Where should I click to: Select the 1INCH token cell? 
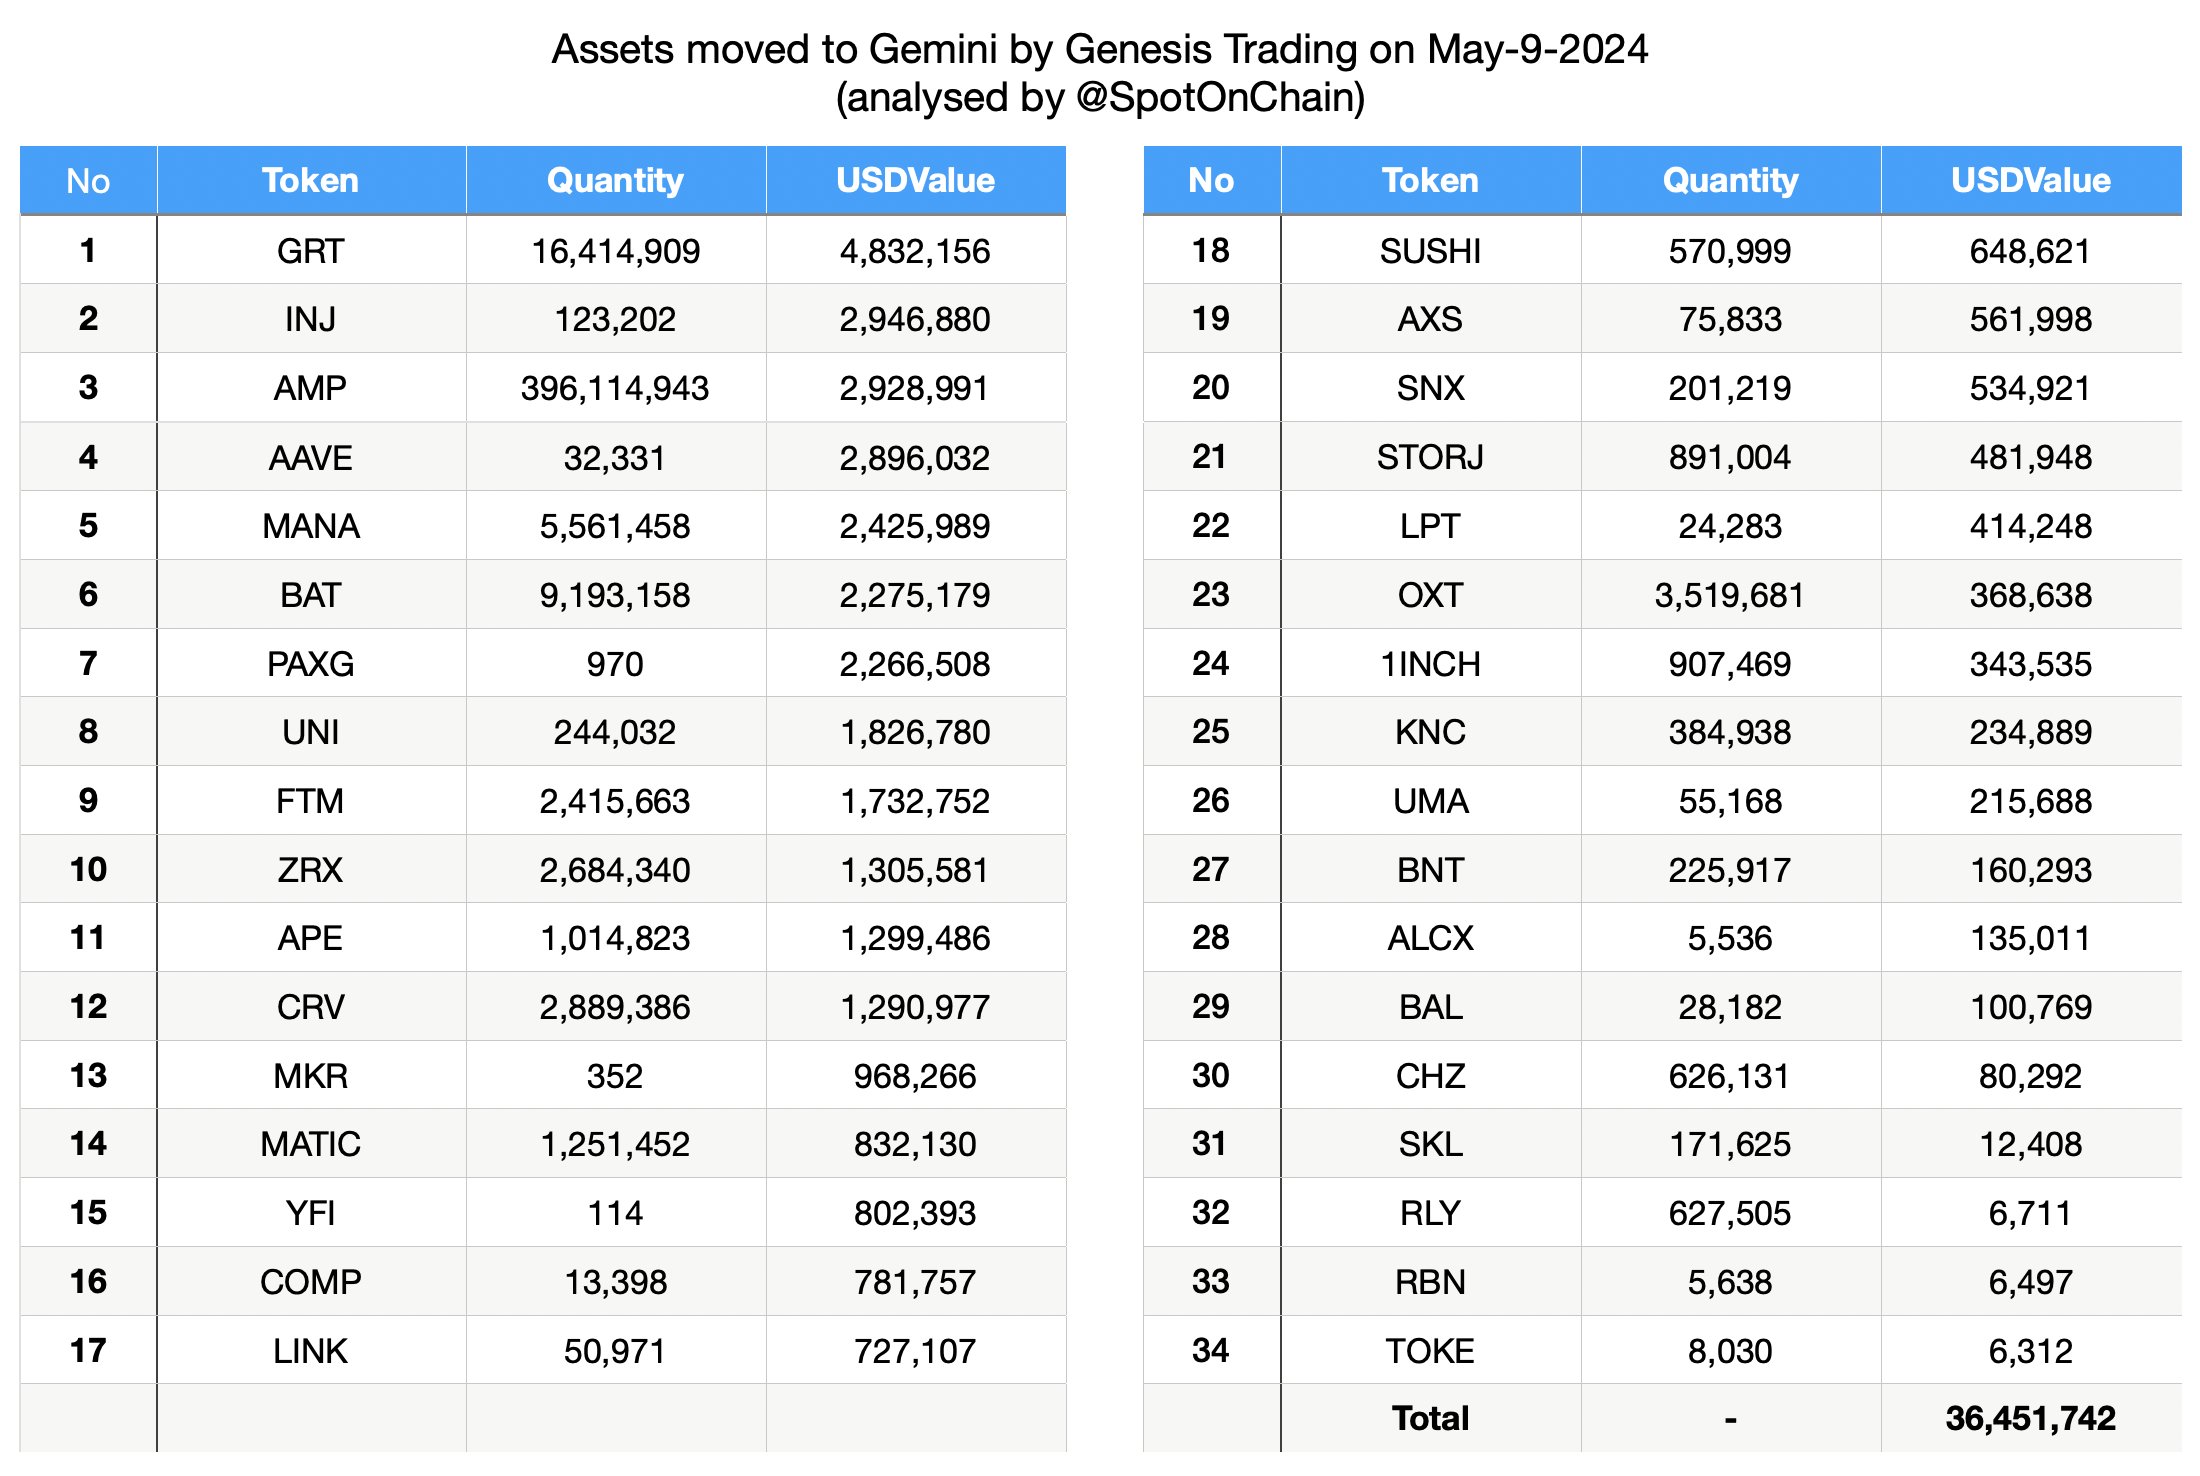1430,664
